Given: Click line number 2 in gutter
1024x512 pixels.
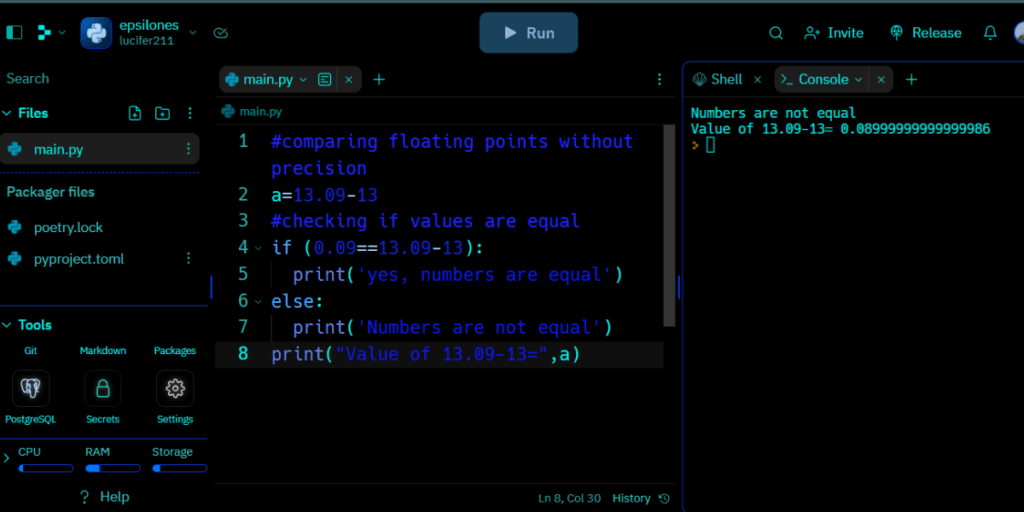Looking at the screenshot, I should (x=243, y=195).
